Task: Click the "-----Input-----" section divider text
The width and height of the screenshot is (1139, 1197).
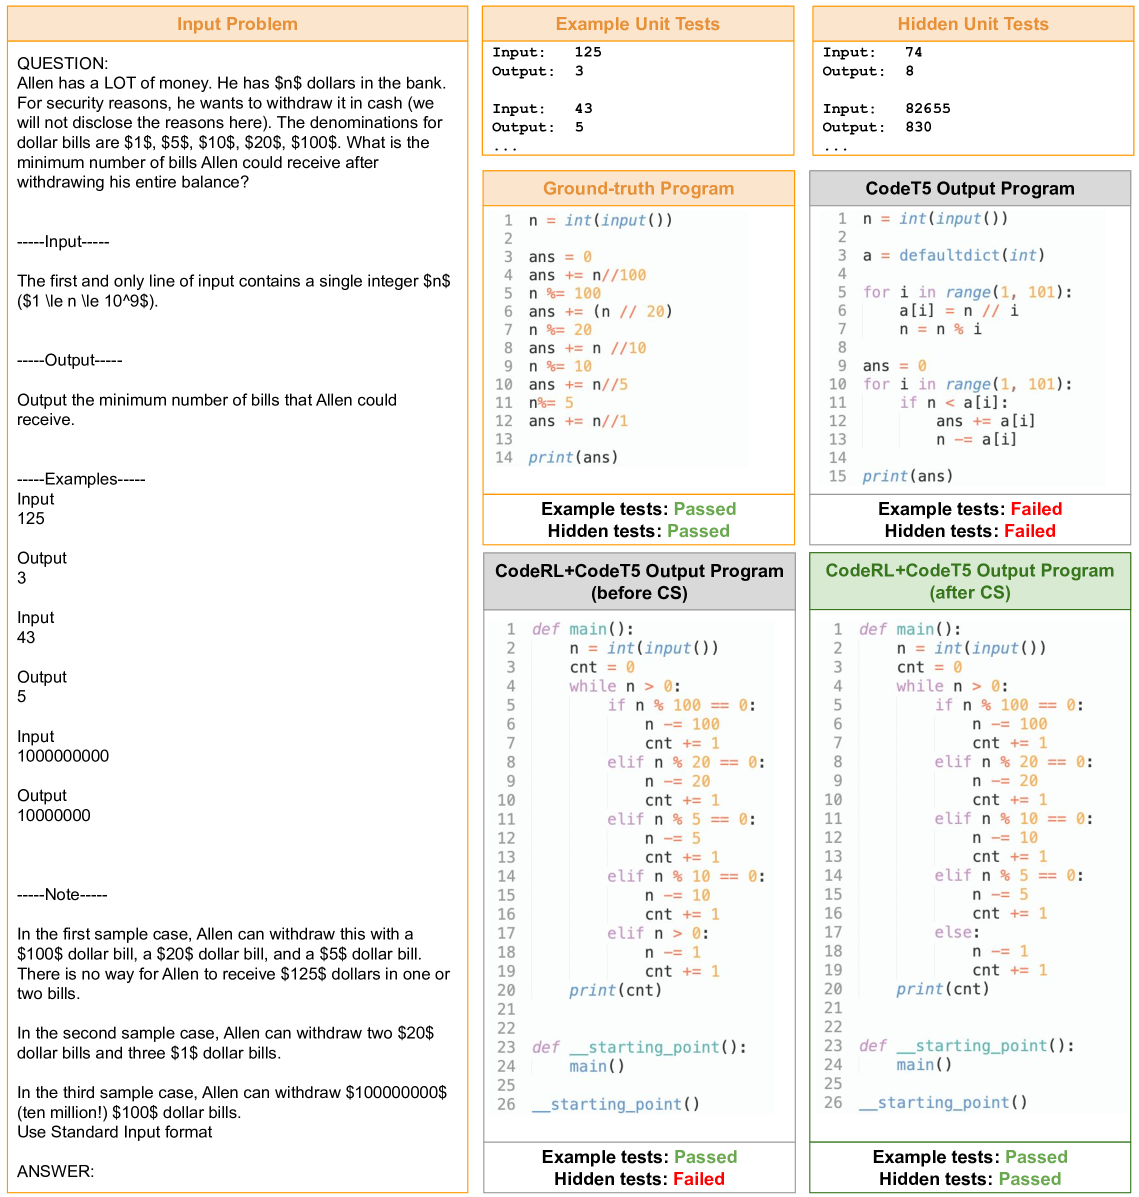Action: click(63, 242)
